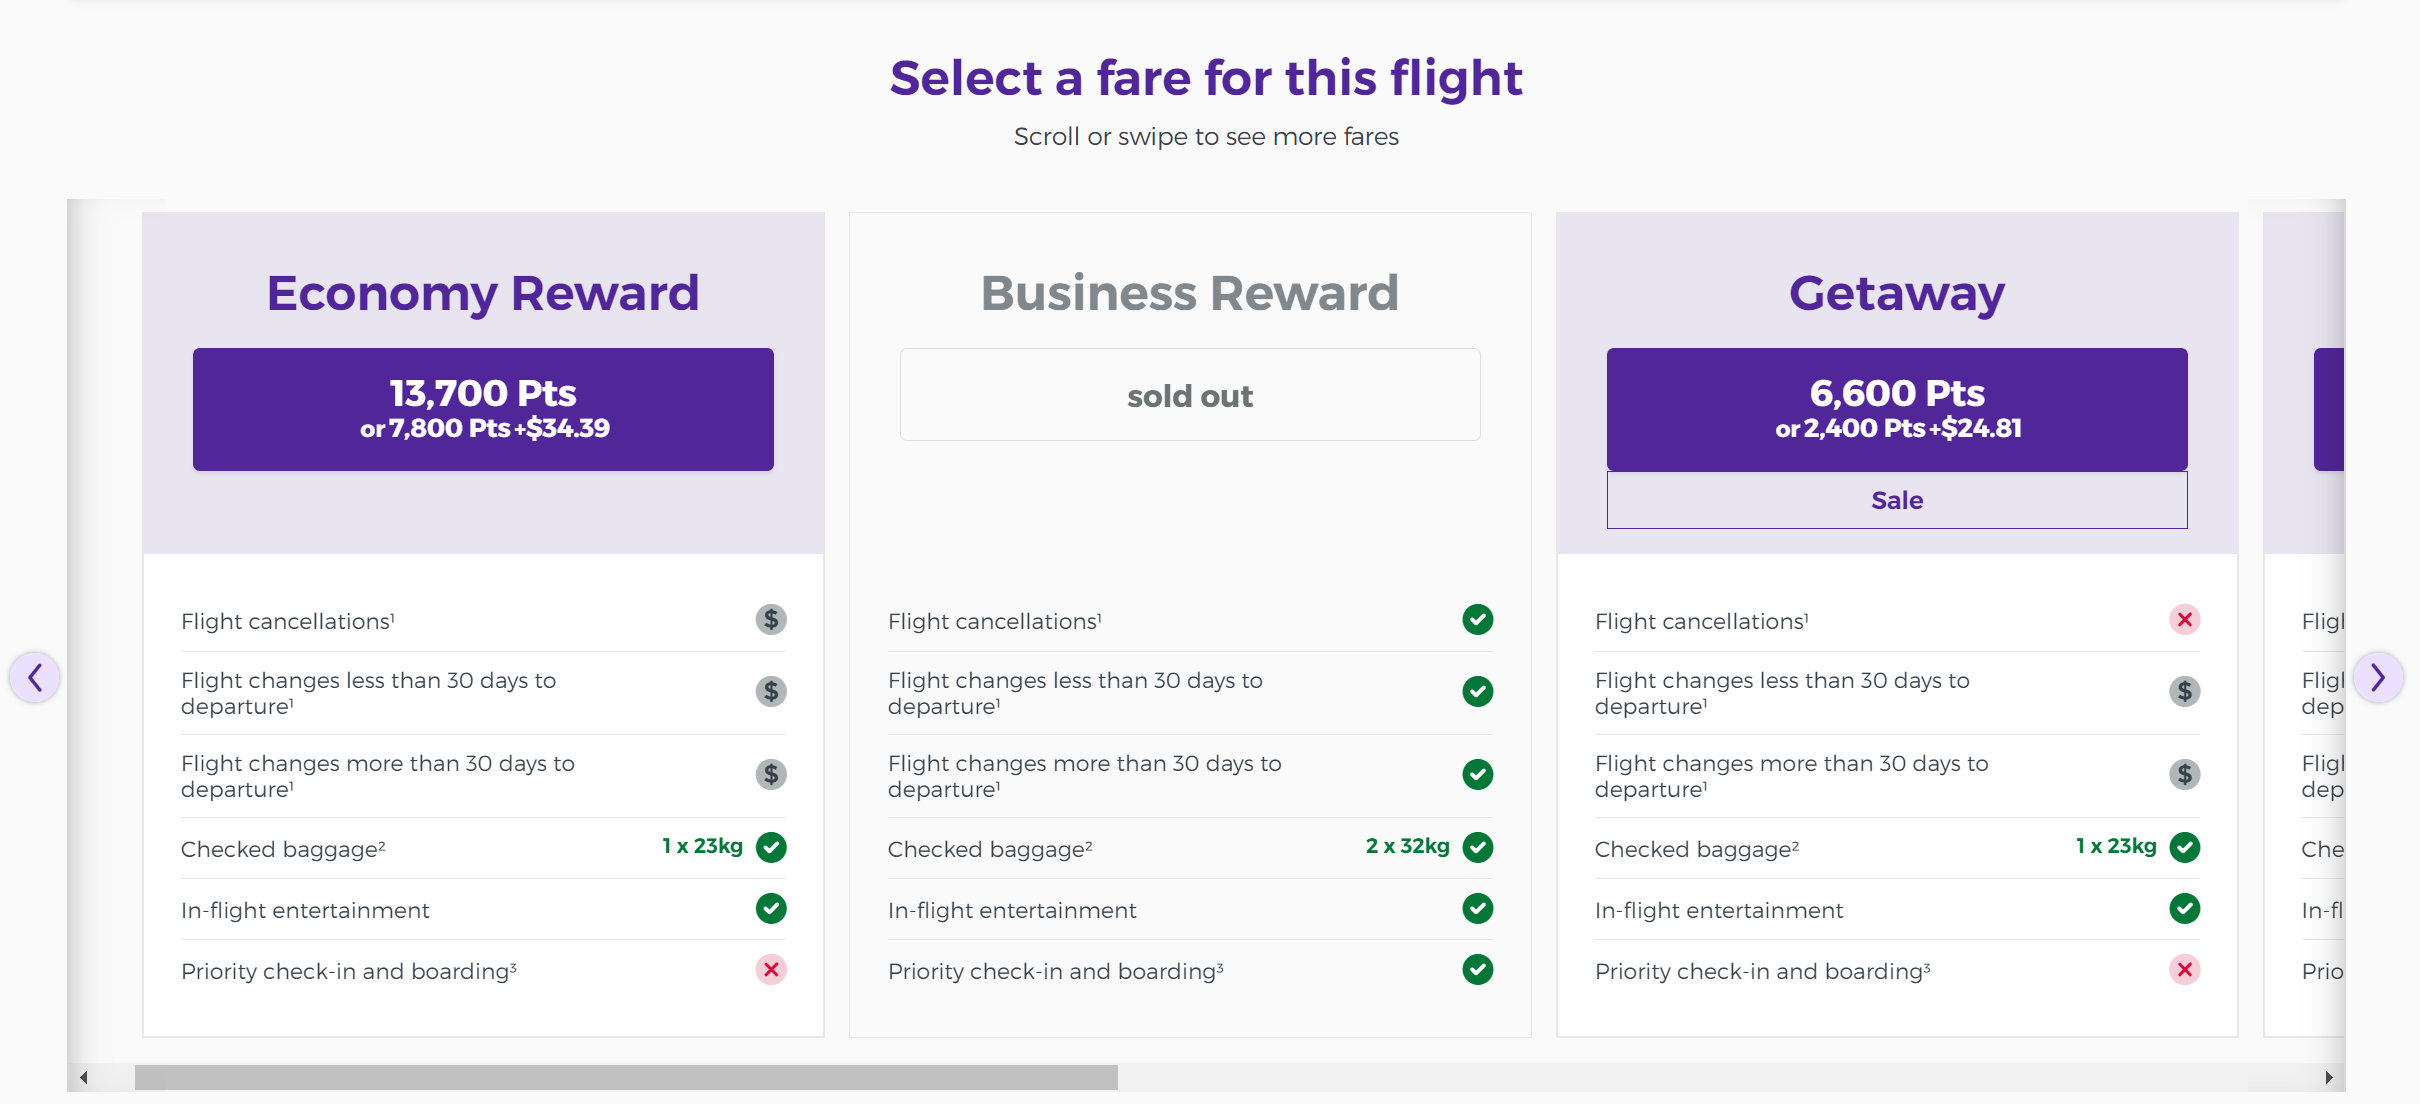
Task: Click the green check beside Business 2 x 32kg baggage
Action: coord(1478,847)
